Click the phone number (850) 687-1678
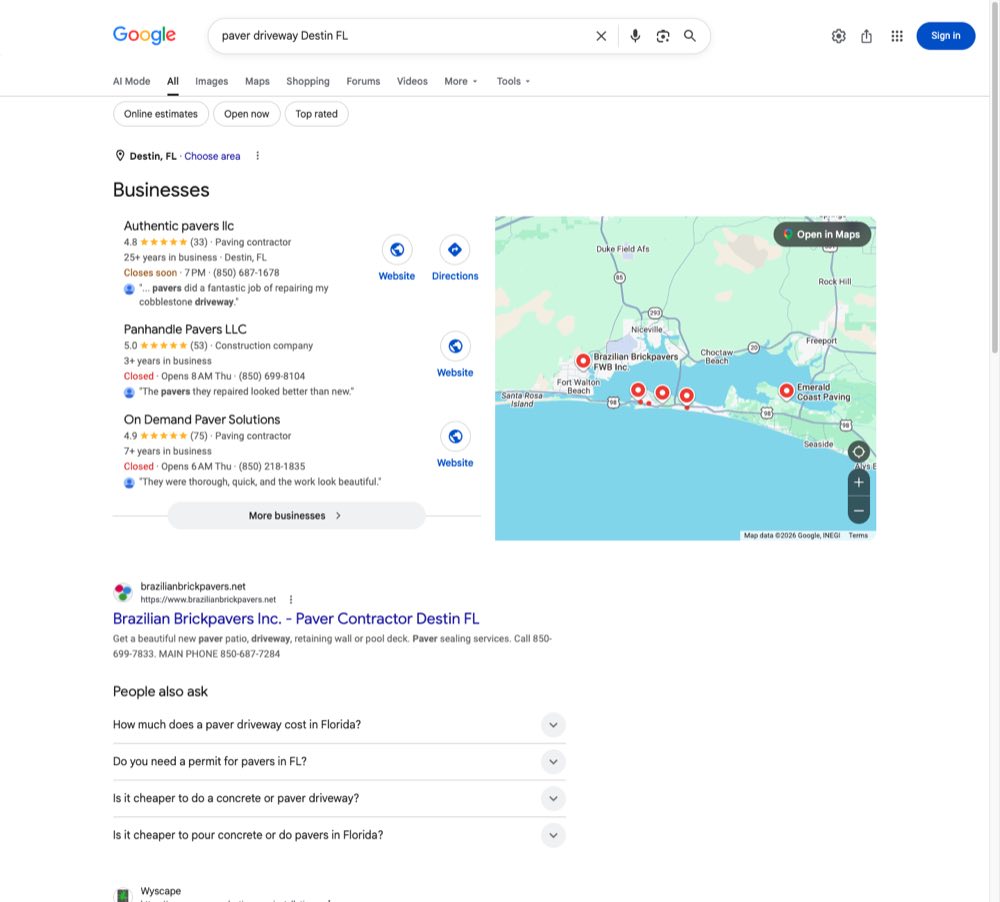1000x902 pixels. [246, 273]
